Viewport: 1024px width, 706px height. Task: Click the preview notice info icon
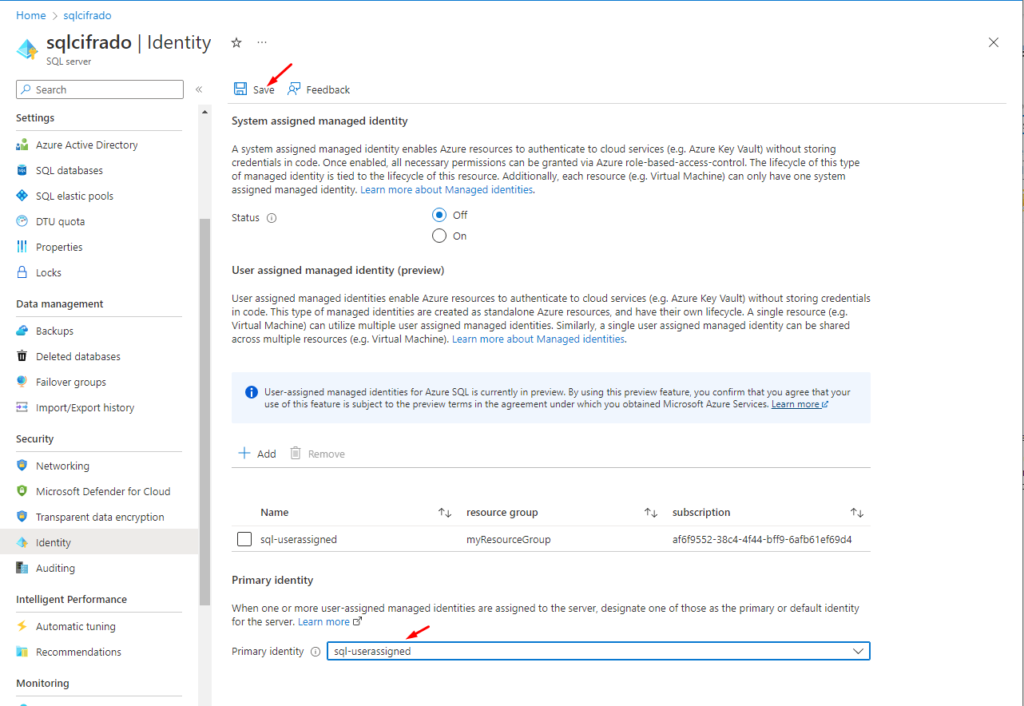coord(251,392)
